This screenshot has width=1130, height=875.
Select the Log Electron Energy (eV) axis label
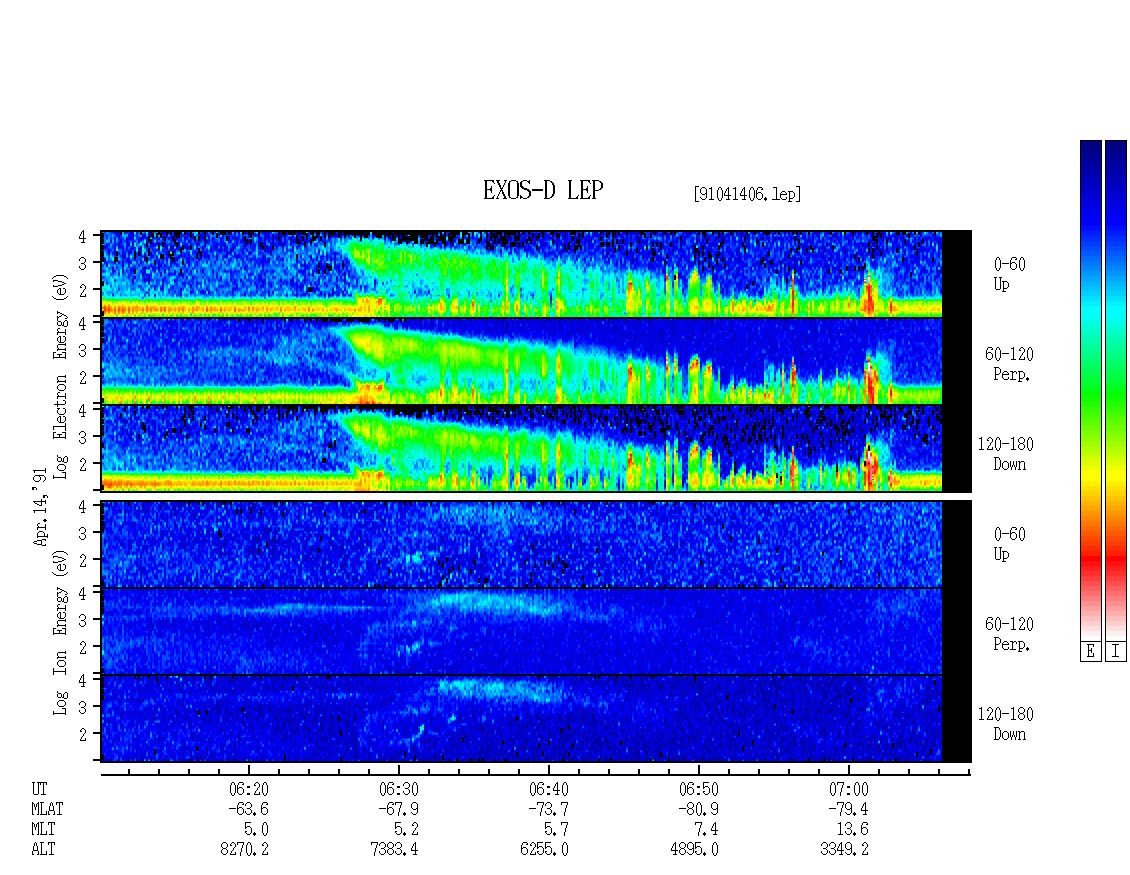click(60, 376)
